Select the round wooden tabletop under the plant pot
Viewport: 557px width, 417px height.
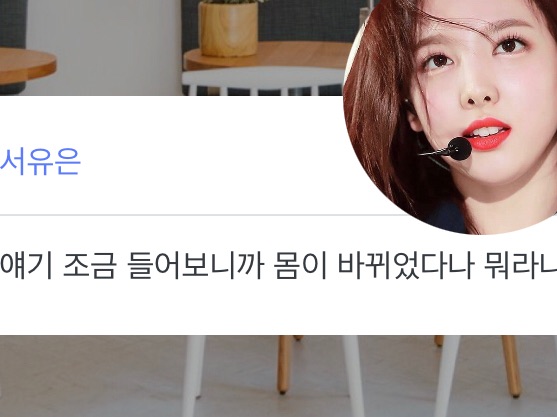tap(265, 57)
